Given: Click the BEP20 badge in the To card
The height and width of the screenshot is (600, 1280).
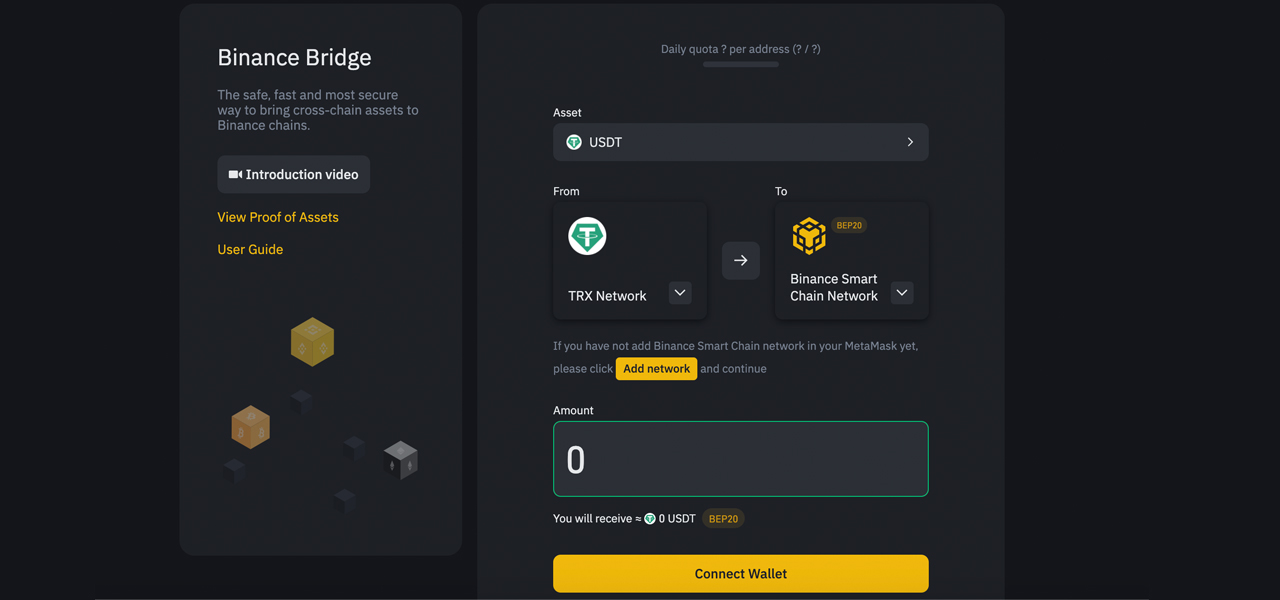Looking at the screenshot, I should tap(849, 226).
